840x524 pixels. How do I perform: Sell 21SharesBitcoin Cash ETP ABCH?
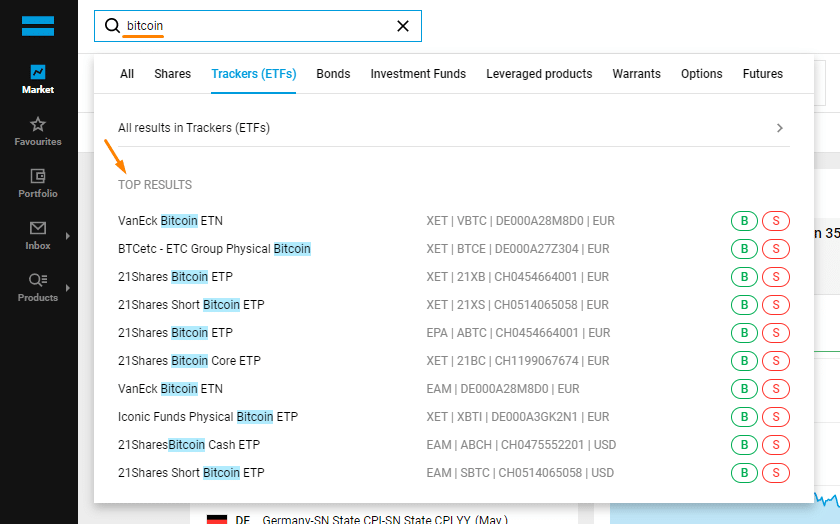(x=776, y=445)
